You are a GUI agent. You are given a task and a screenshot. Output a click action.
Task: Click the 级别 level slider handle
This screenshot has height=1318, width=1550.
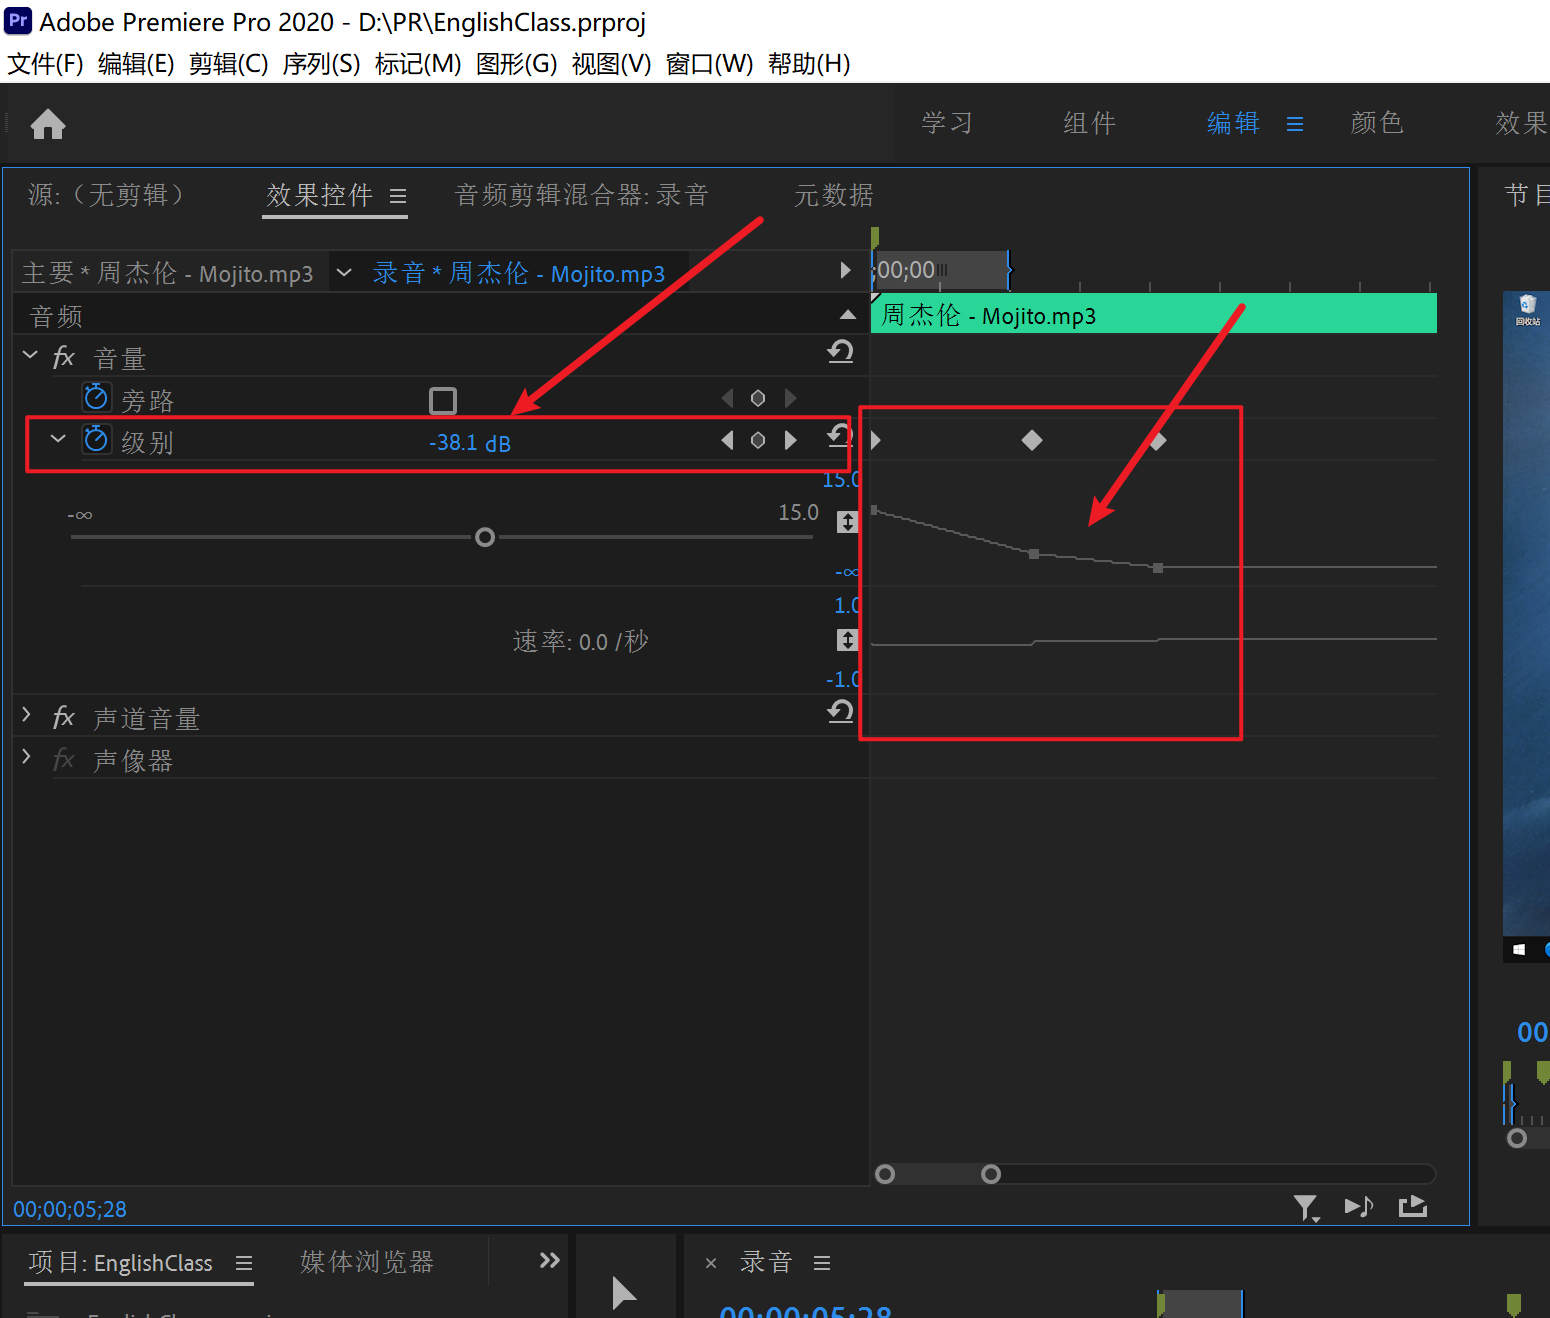coord(485,537)
